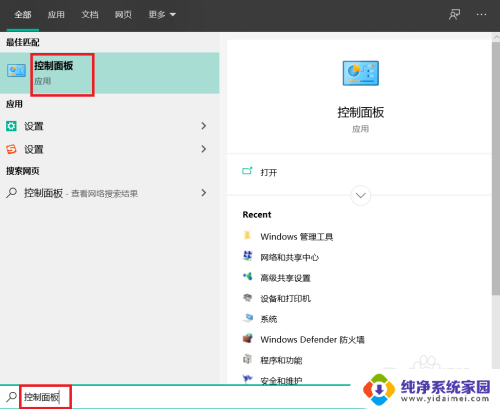Click the 最佳匹配 section heading
This screenshot has height=409, width=500.
click(23, 42)
